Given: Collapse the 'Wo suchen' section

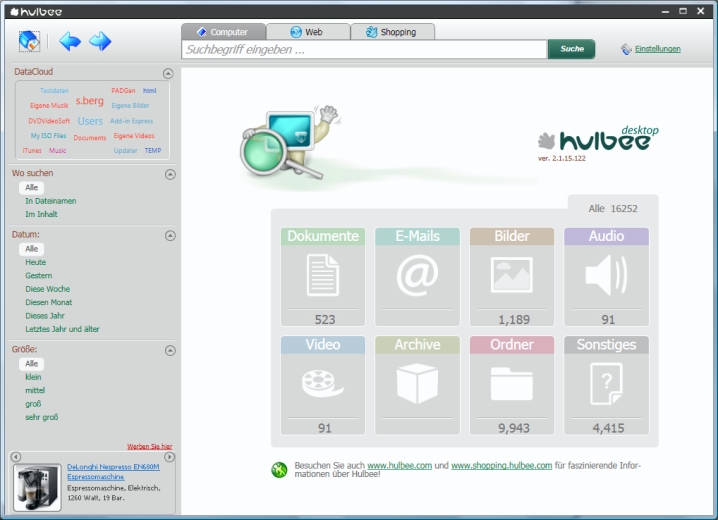Looking at the screenshot, I should pyautogui.click(x=170, y=174).
